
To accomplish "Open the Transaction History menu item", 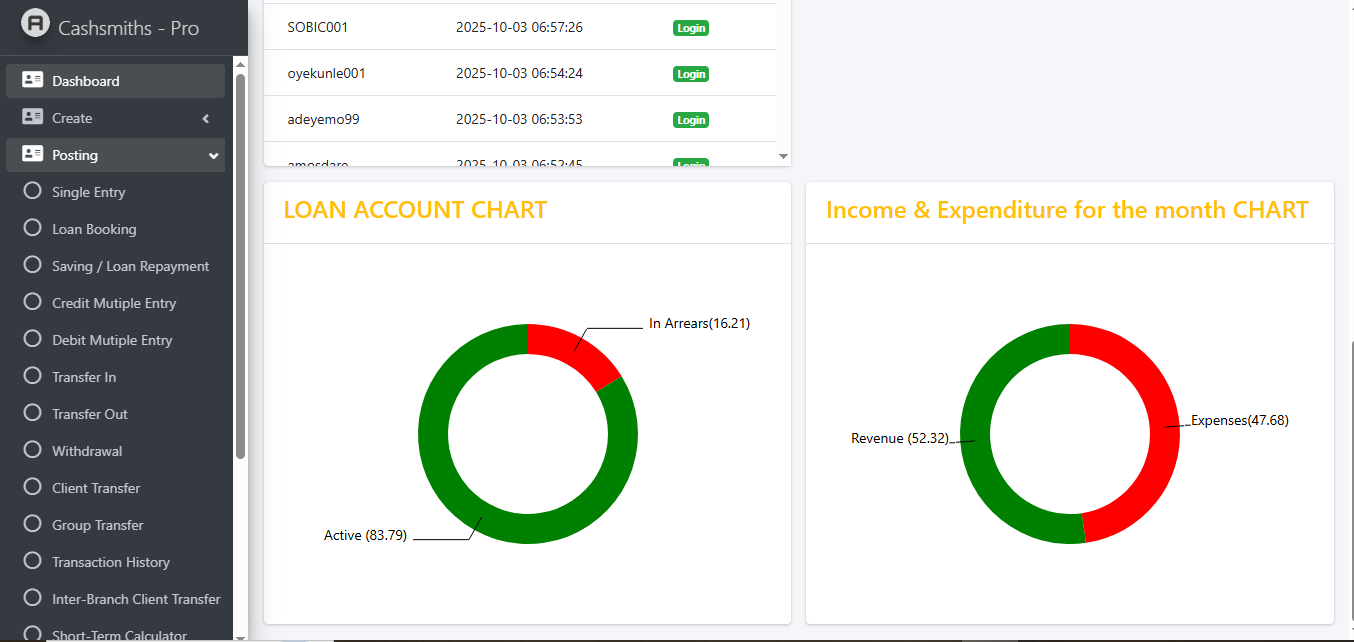I will point(111,562).
